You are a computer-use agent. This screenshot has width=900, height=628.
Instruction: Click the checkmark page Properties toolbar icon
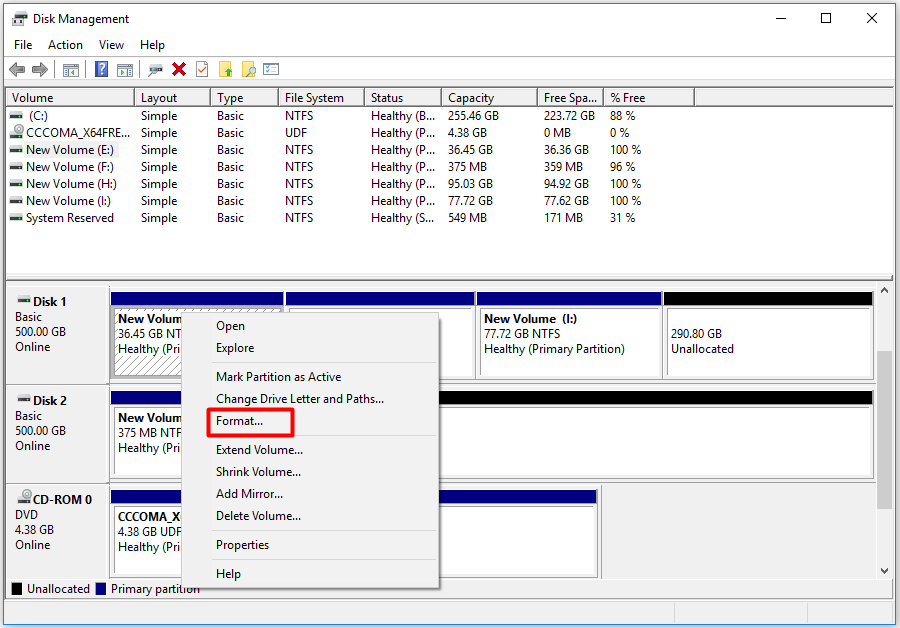202,69
